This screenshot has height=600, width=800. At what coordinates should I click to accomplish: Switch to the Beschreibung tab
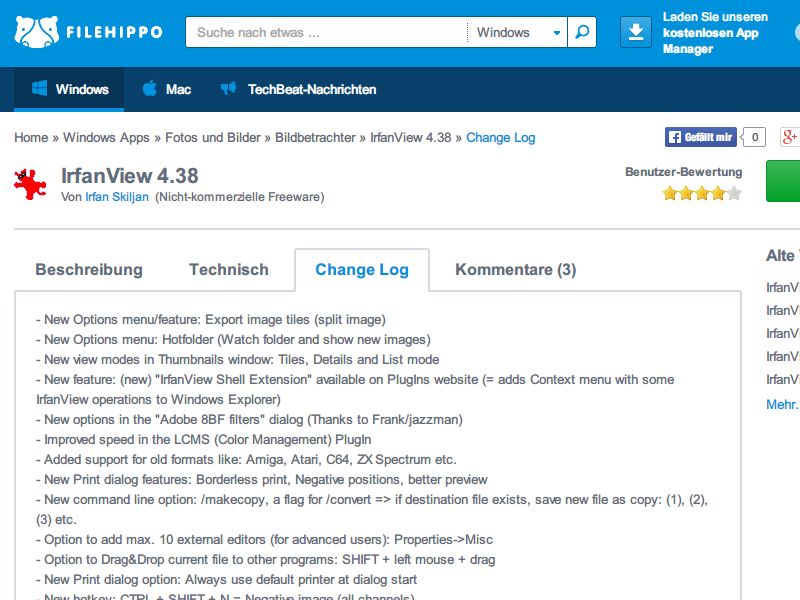(89, 269)
